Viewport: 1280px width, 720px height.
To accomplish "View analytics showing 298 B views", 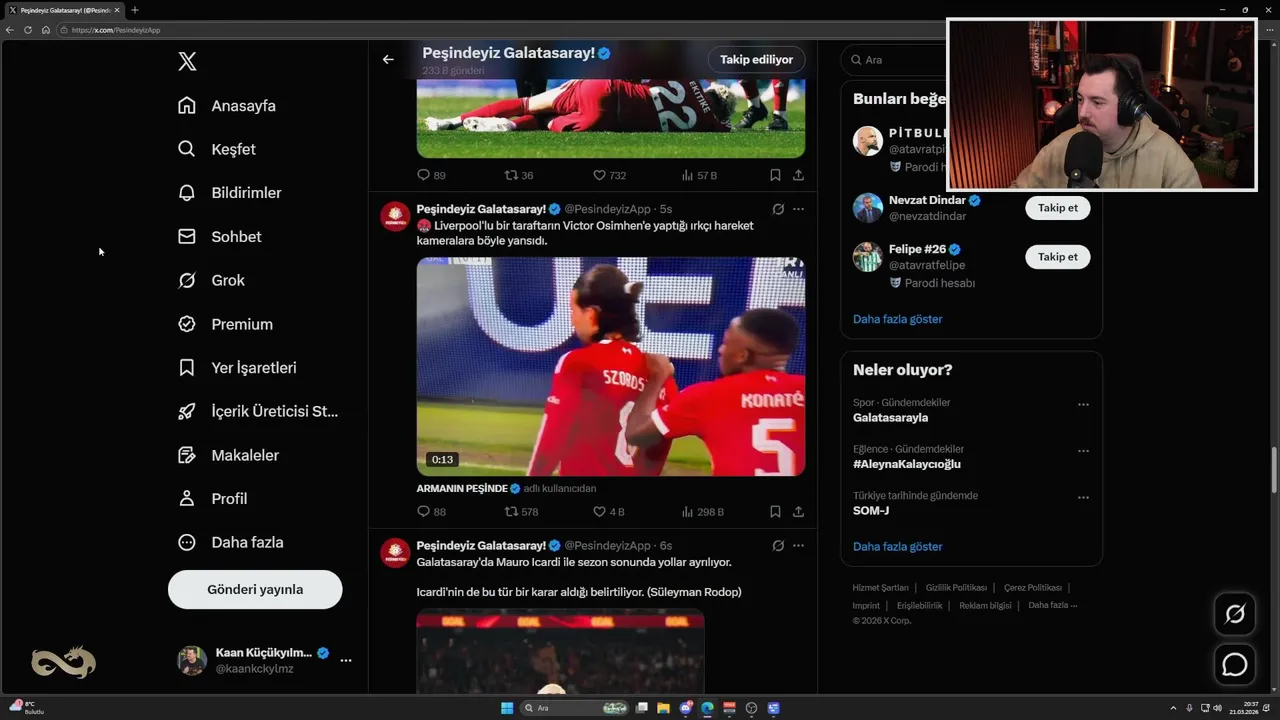I will 702,511.
